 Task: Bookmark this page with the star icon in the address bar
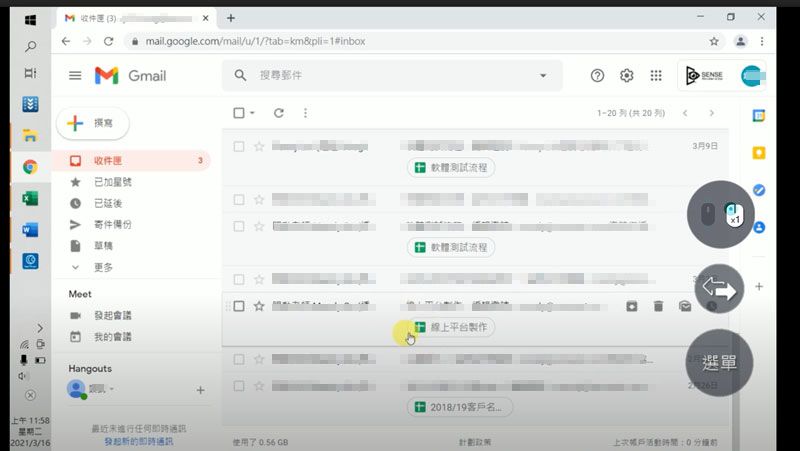coord(714,41)
